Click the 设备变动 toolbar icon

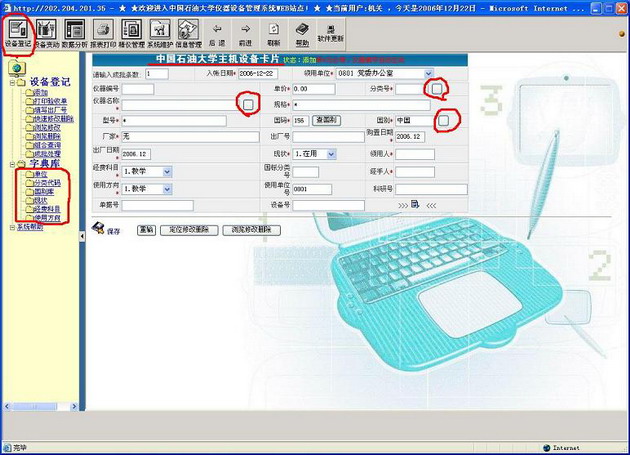[46, 32]
